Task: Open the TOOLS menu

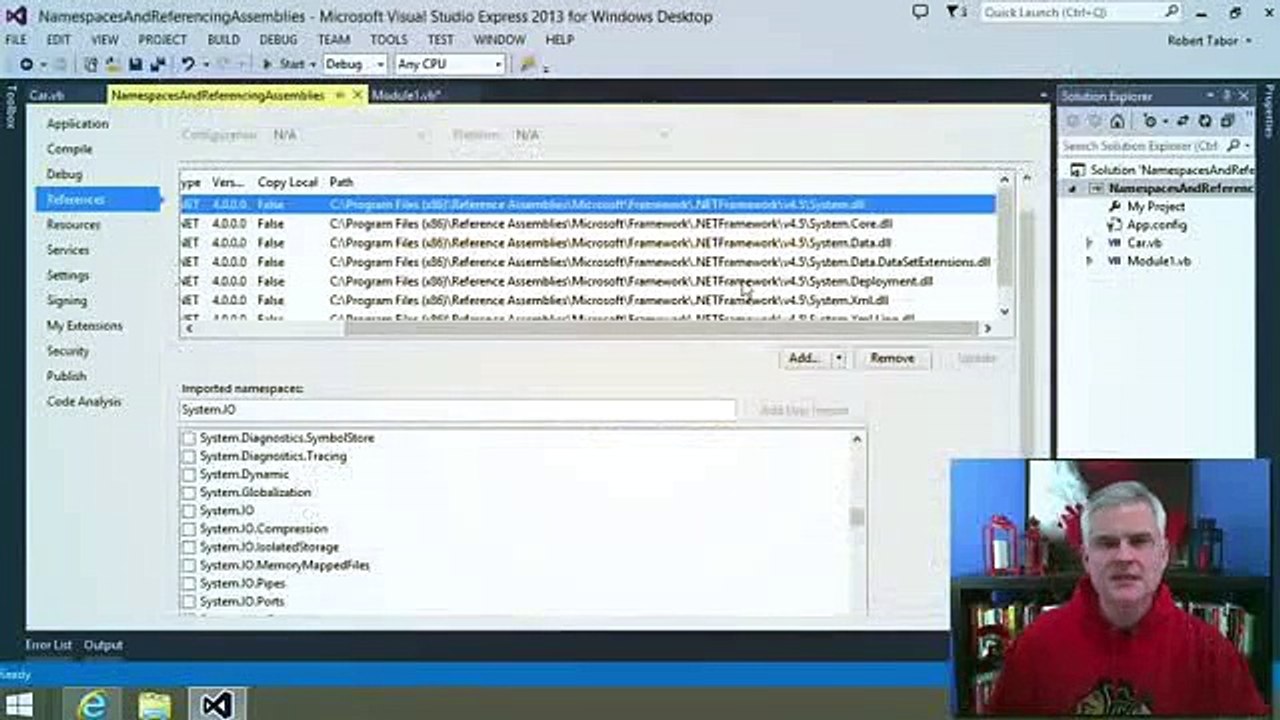Action: point(389,40)
